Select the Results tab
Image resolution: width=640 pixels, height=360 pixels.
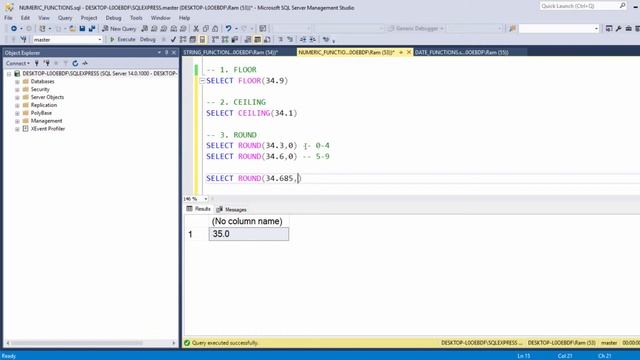[x=198, y=209]
